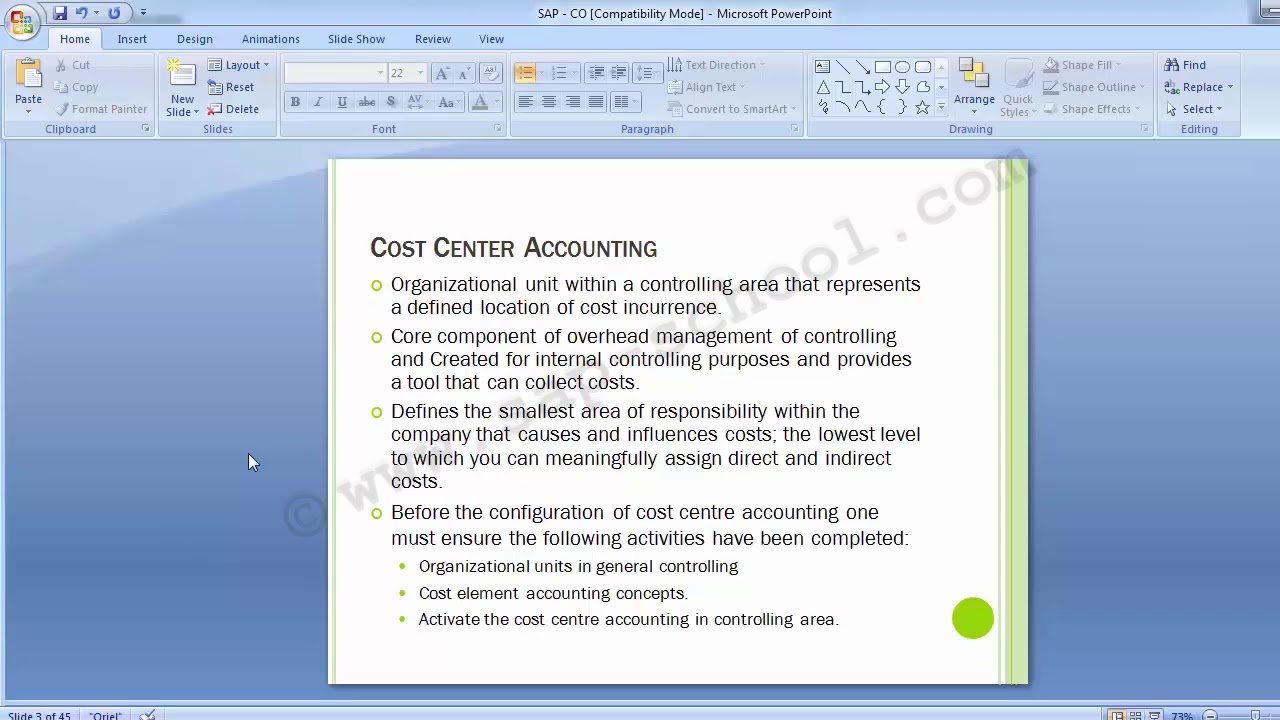Increase font size with Grow Font
This screenshot has height=720, width=1280.
[x=443, y=73]
